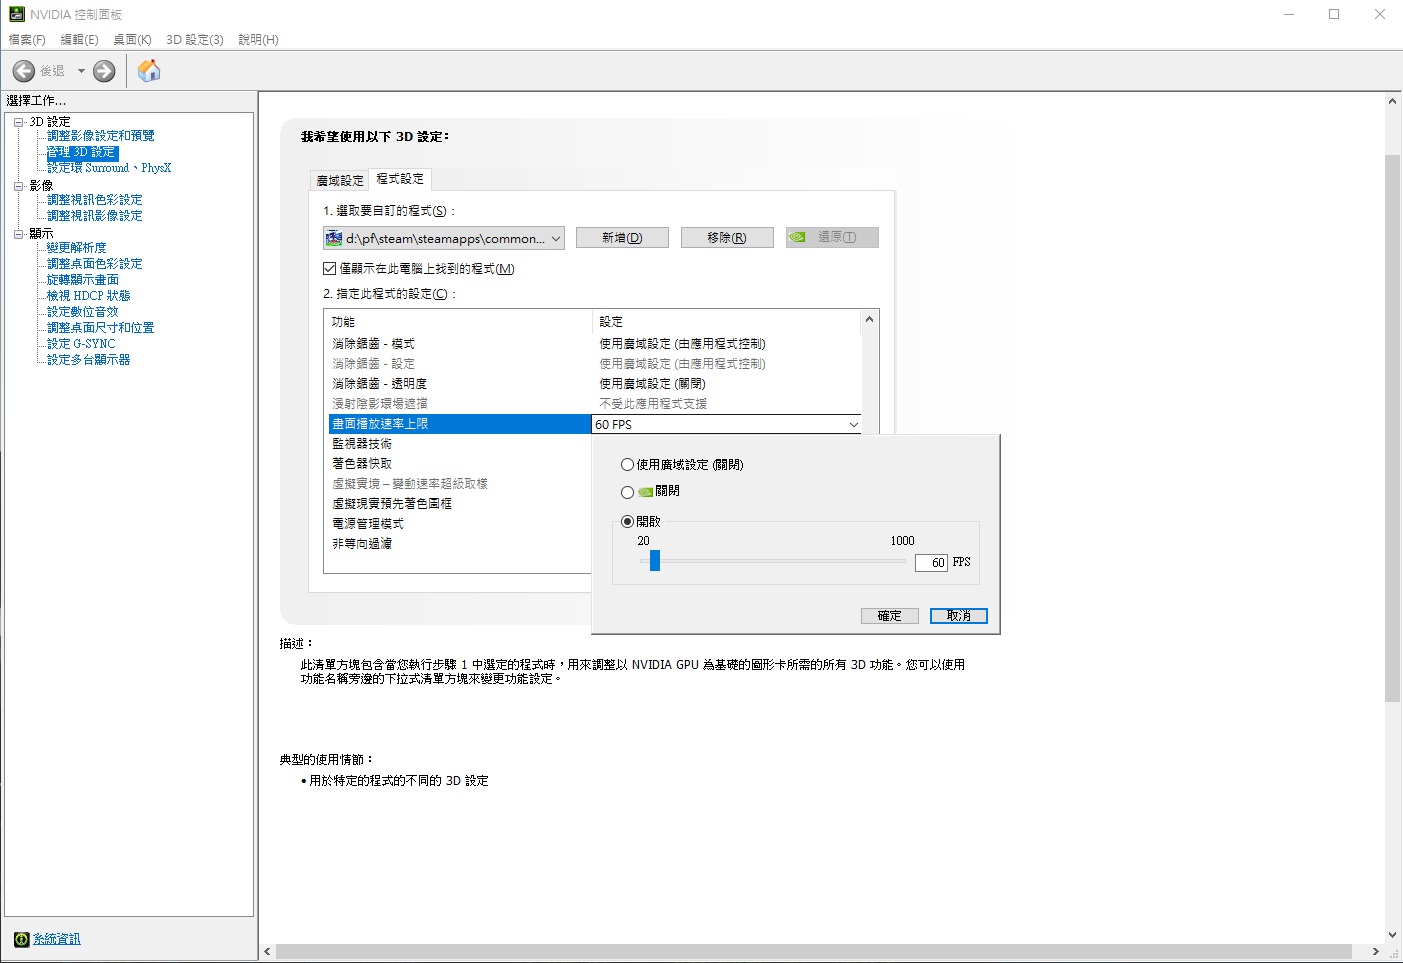Viewport: 1403px width, 963px height.
Task: Select the 虛擬實境預先著色圖框 feature row
Action: (460, 504)
